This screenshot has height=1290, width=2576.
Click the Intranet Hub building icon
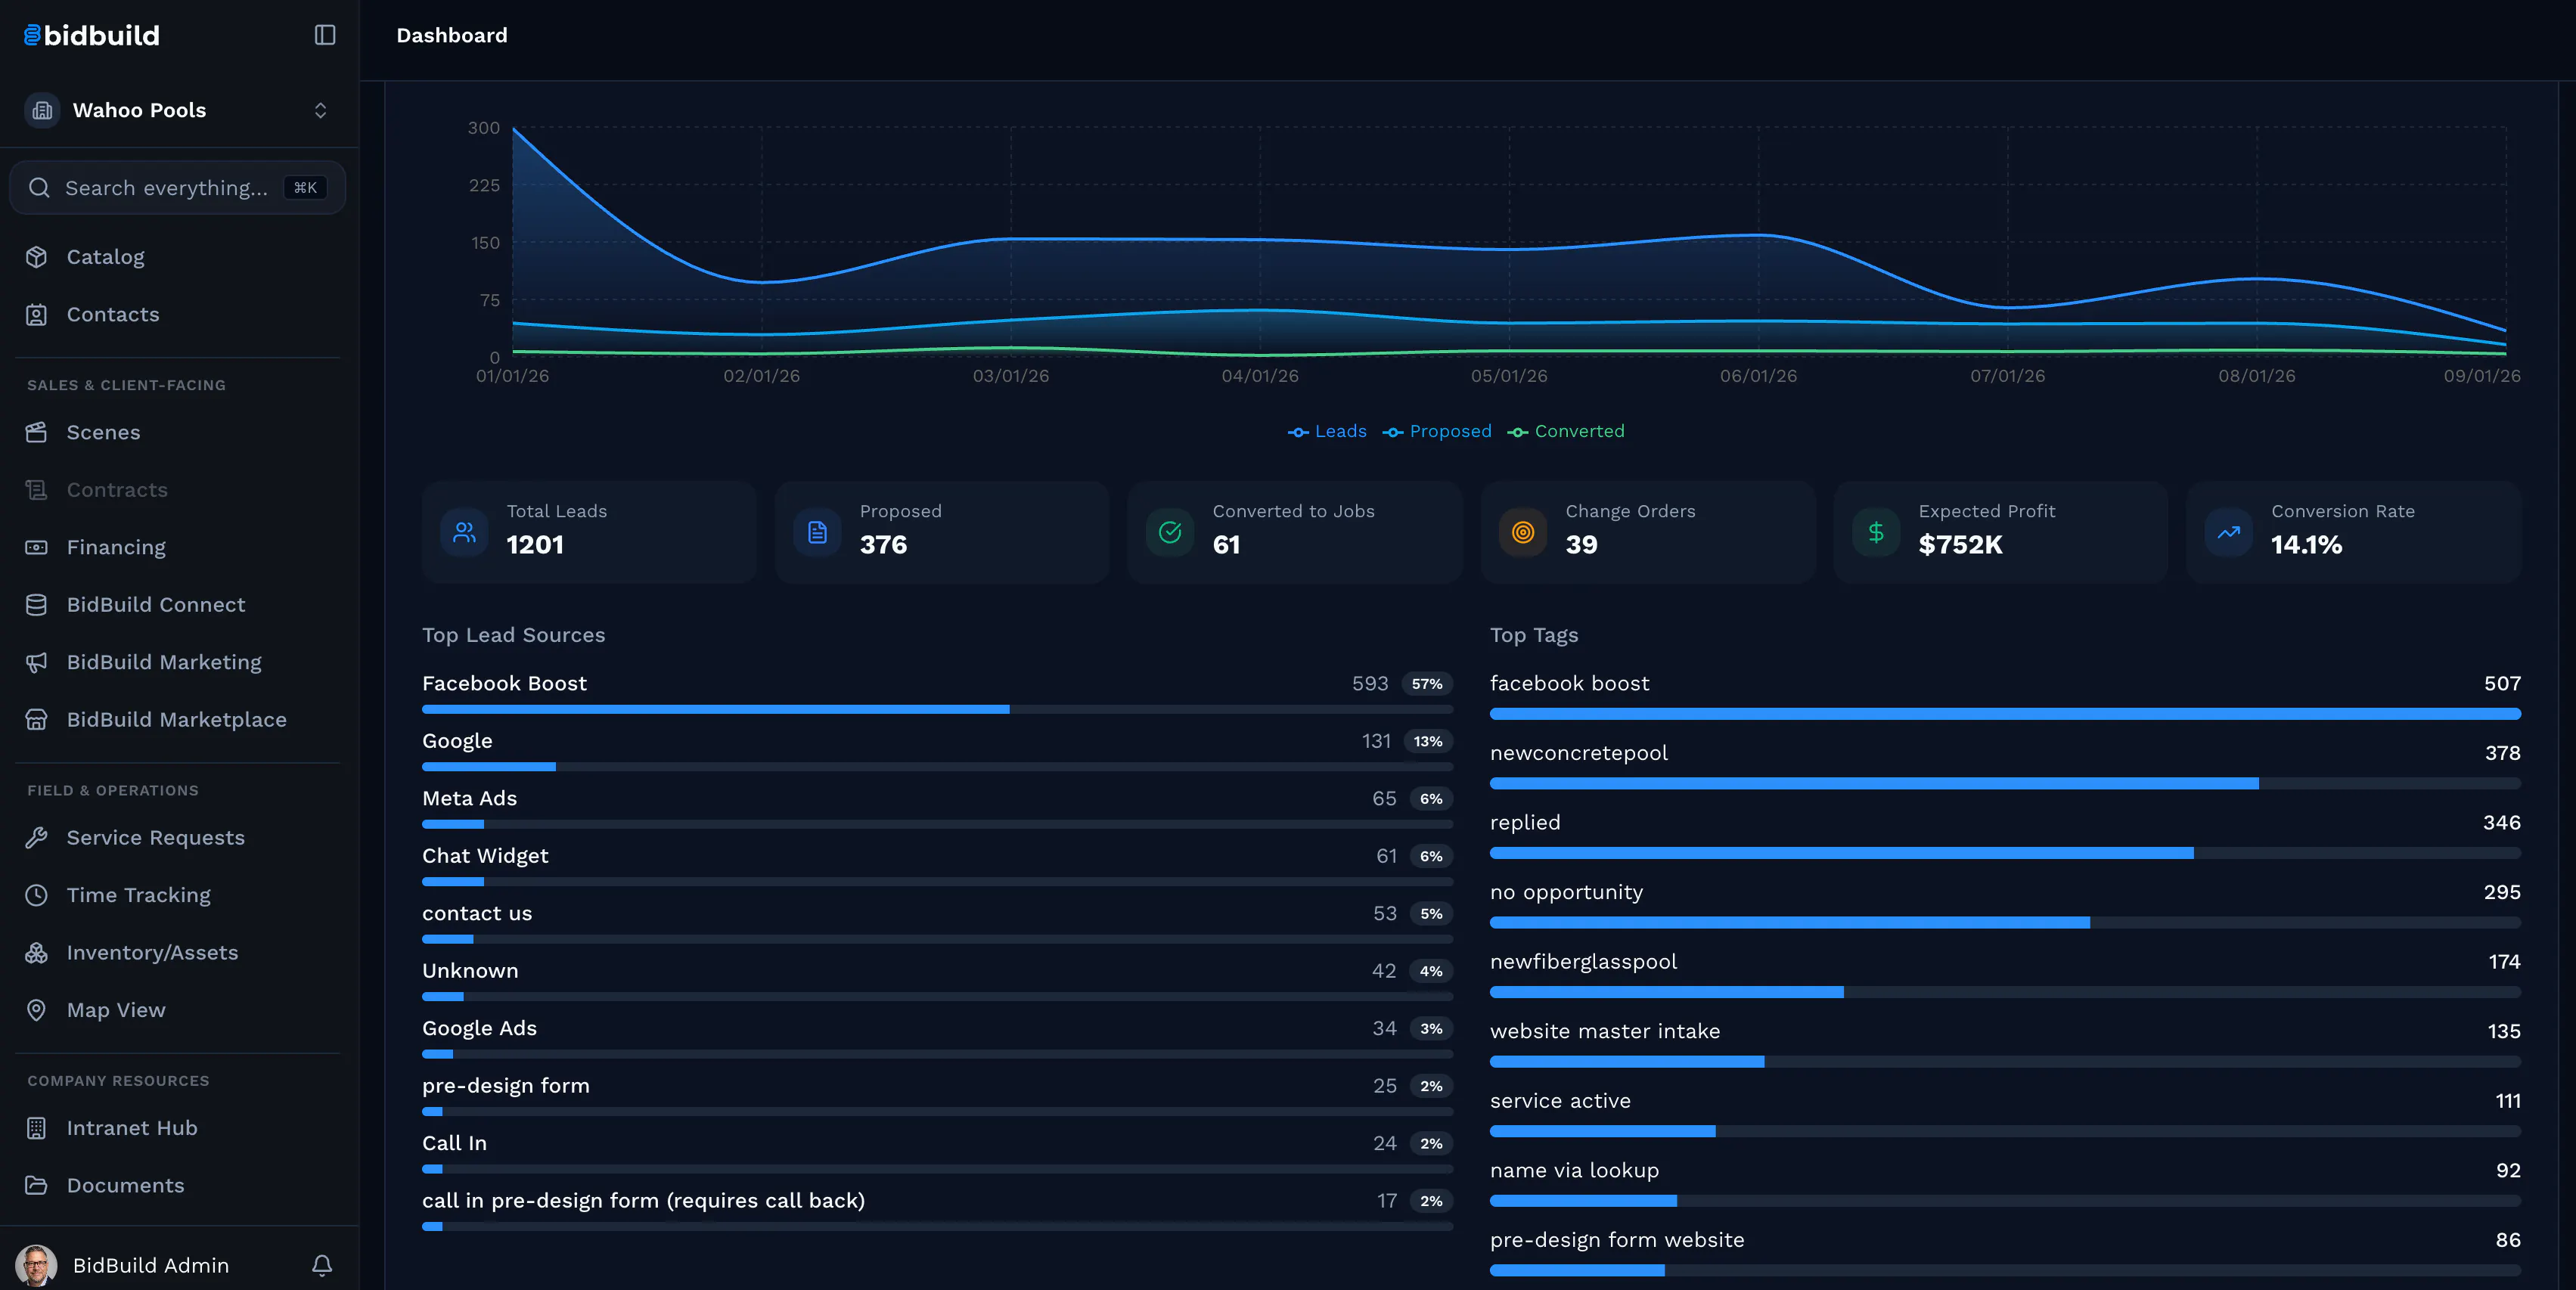(37, 1128)
